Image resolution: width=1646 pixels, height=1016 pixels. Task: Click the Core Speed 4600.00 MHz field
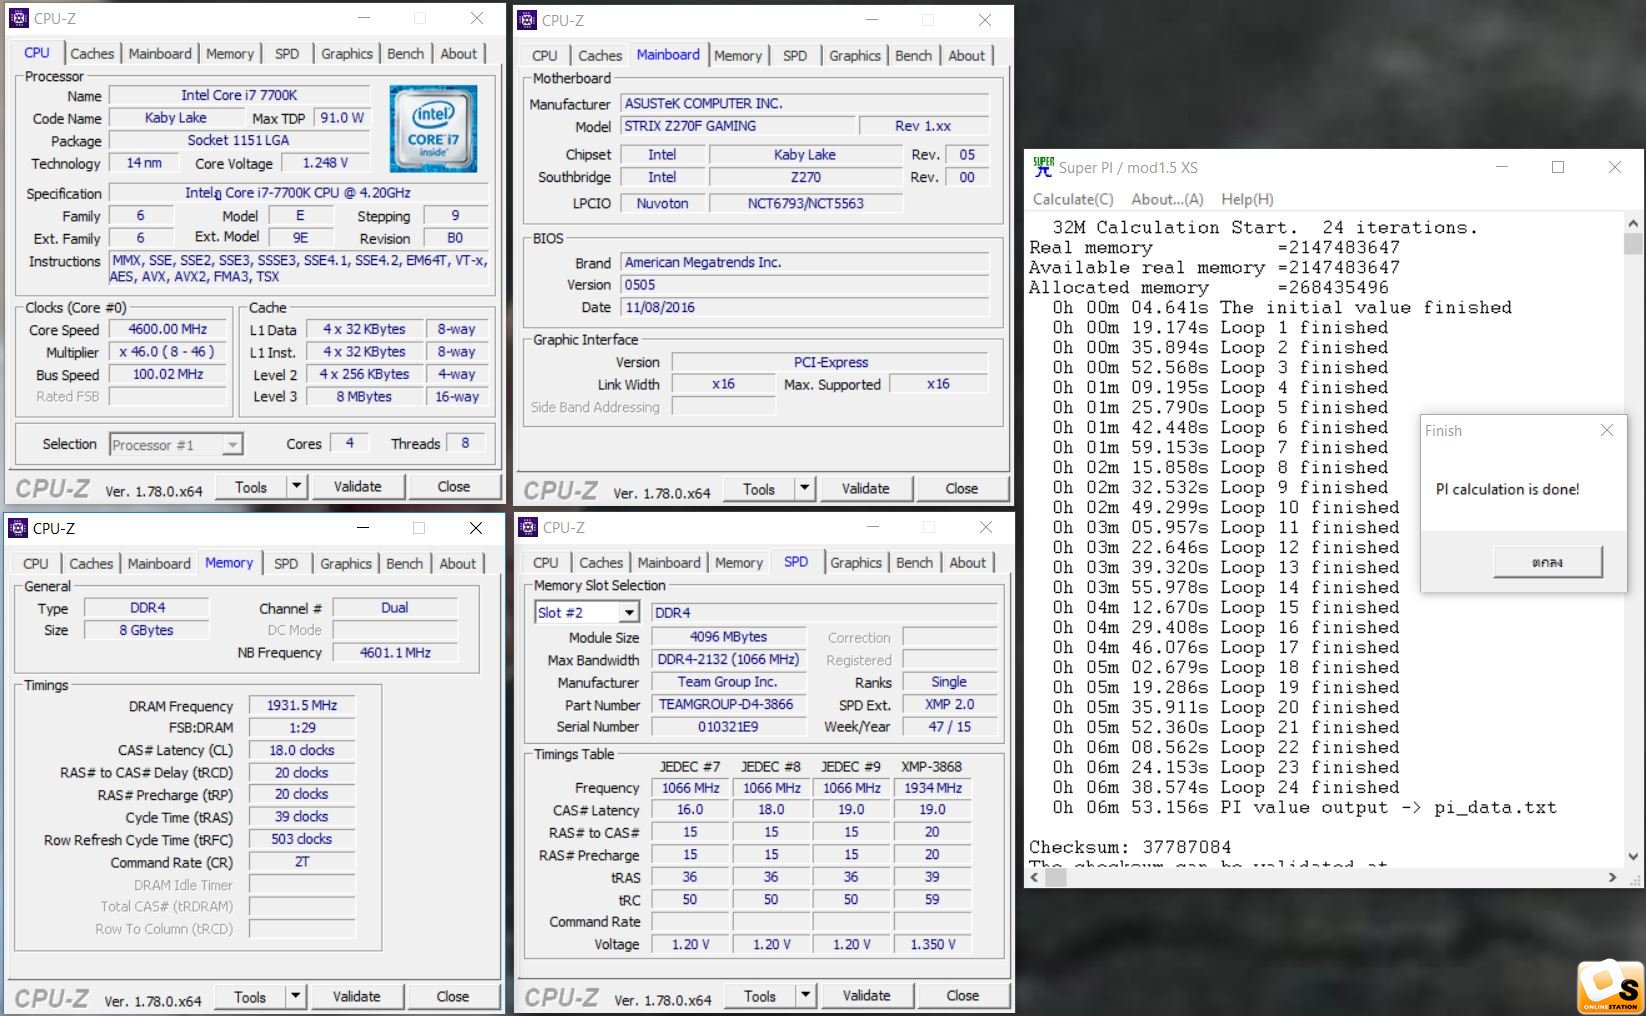[x=168, y=329]
